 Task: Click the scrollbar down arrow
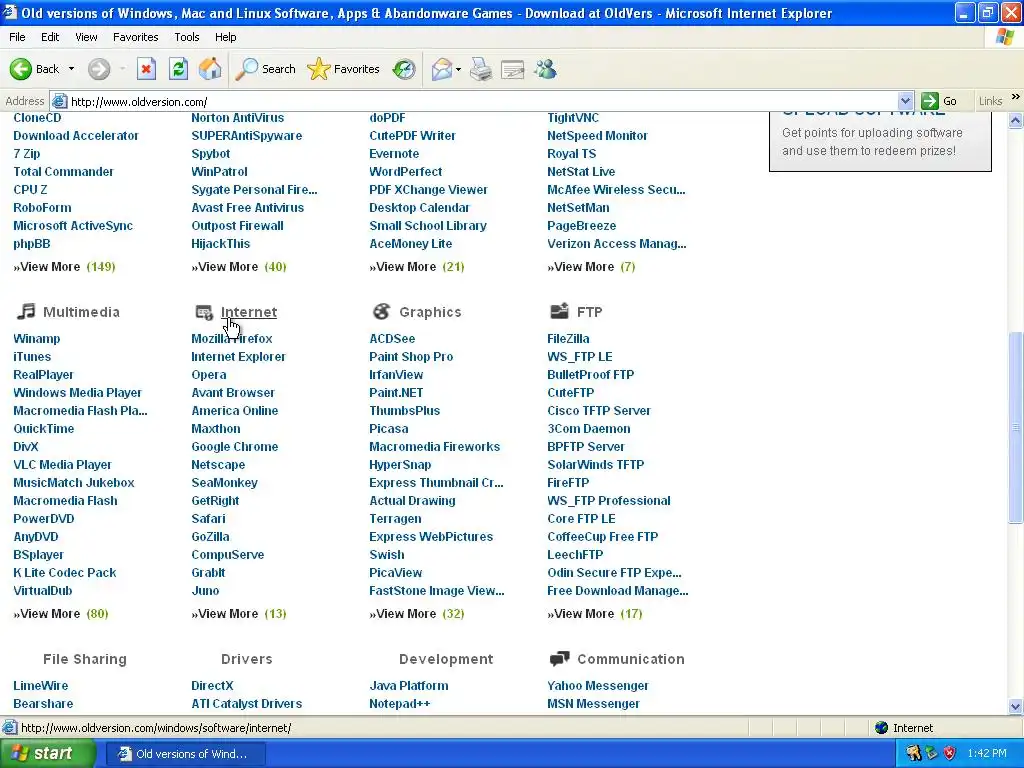pos(1015,706)
